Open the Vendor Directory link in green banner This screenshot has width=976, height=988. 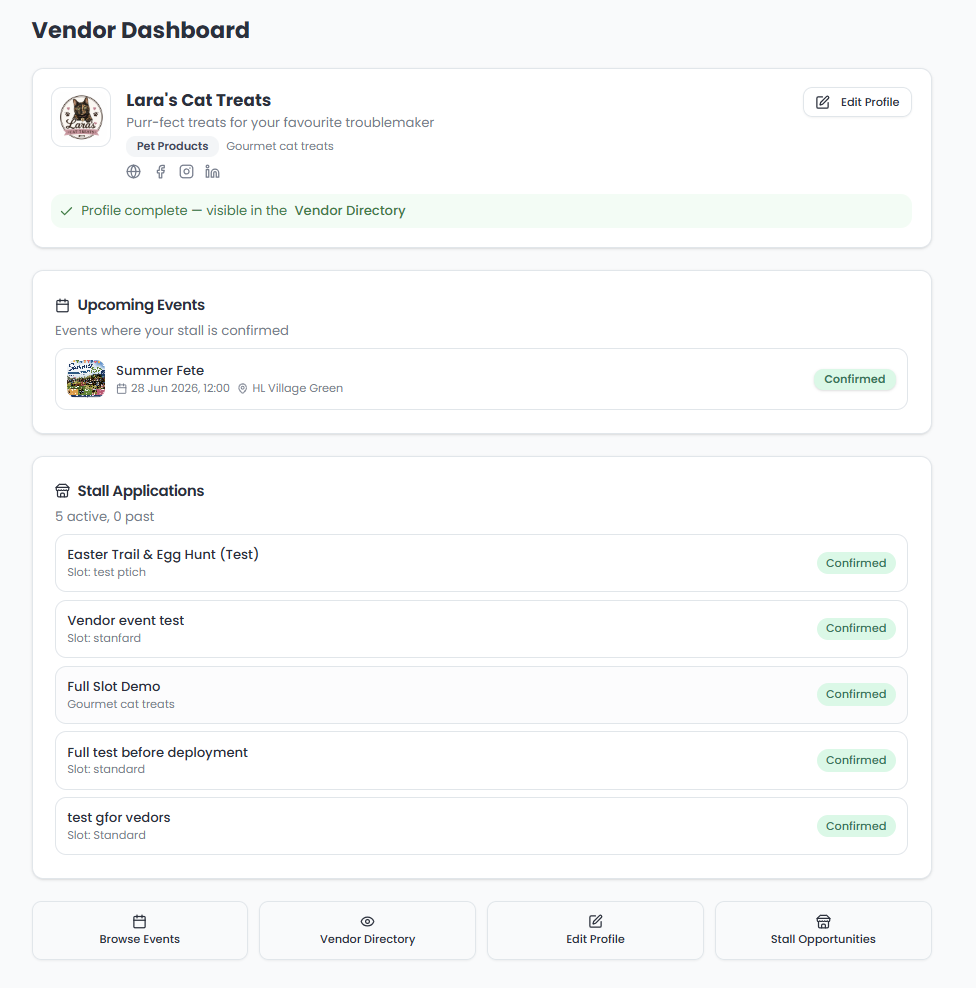click(350, 210)
